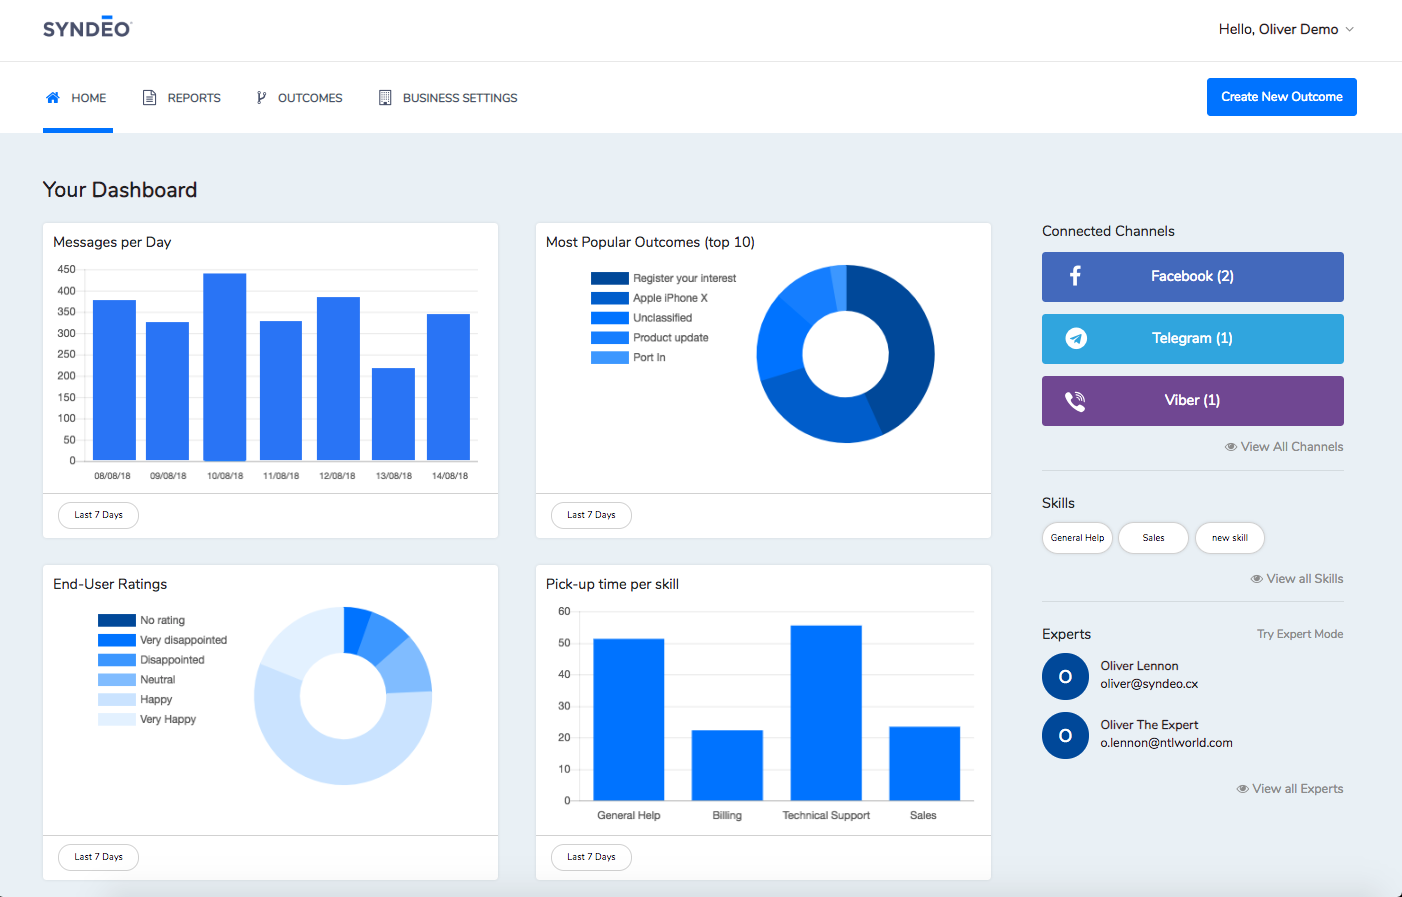
Task: Select the Sales skill tag
Action: coord(1153,538)
